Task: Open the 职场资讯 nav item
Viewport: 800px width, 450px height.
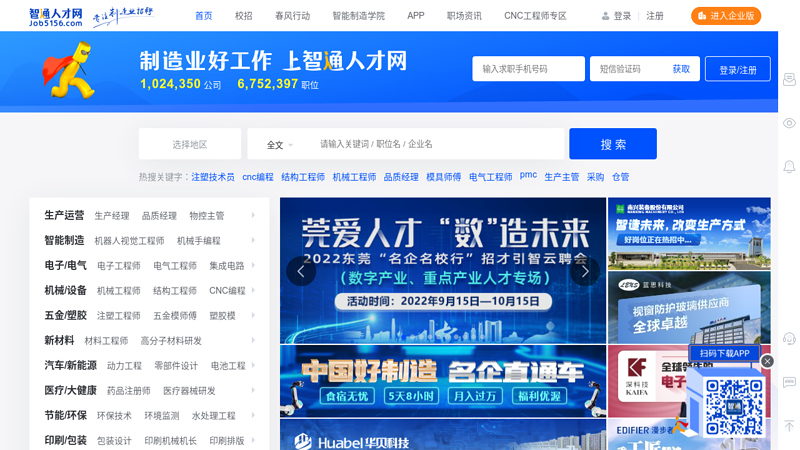Action: coord(464,16)
